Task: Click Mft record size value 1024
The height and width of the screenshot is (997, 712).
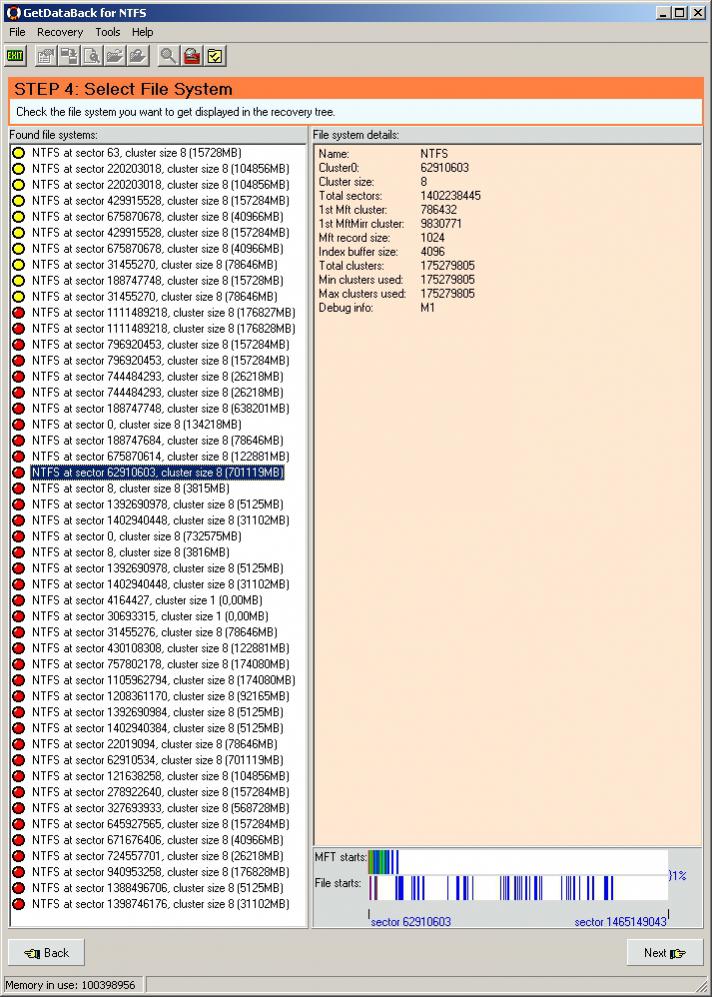Action: [432, 238]
